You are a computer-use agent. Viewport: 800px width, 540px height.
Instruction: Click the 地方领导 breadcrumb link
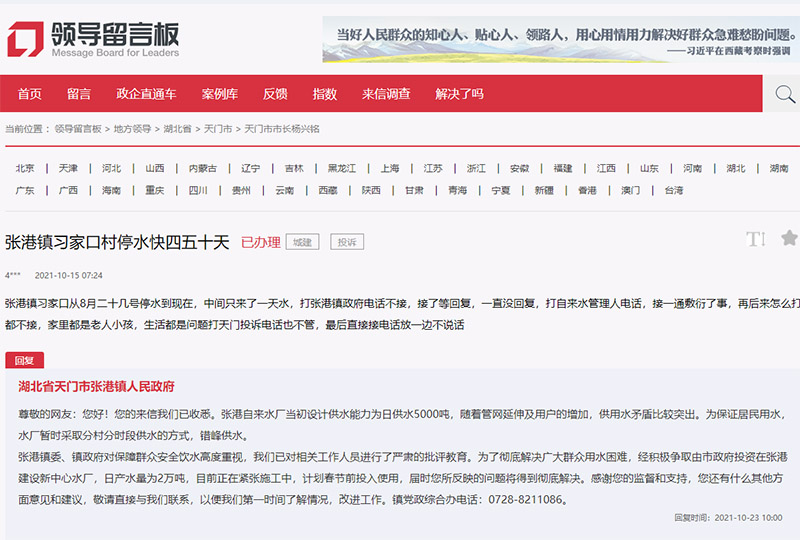click(x=132, y=129)
